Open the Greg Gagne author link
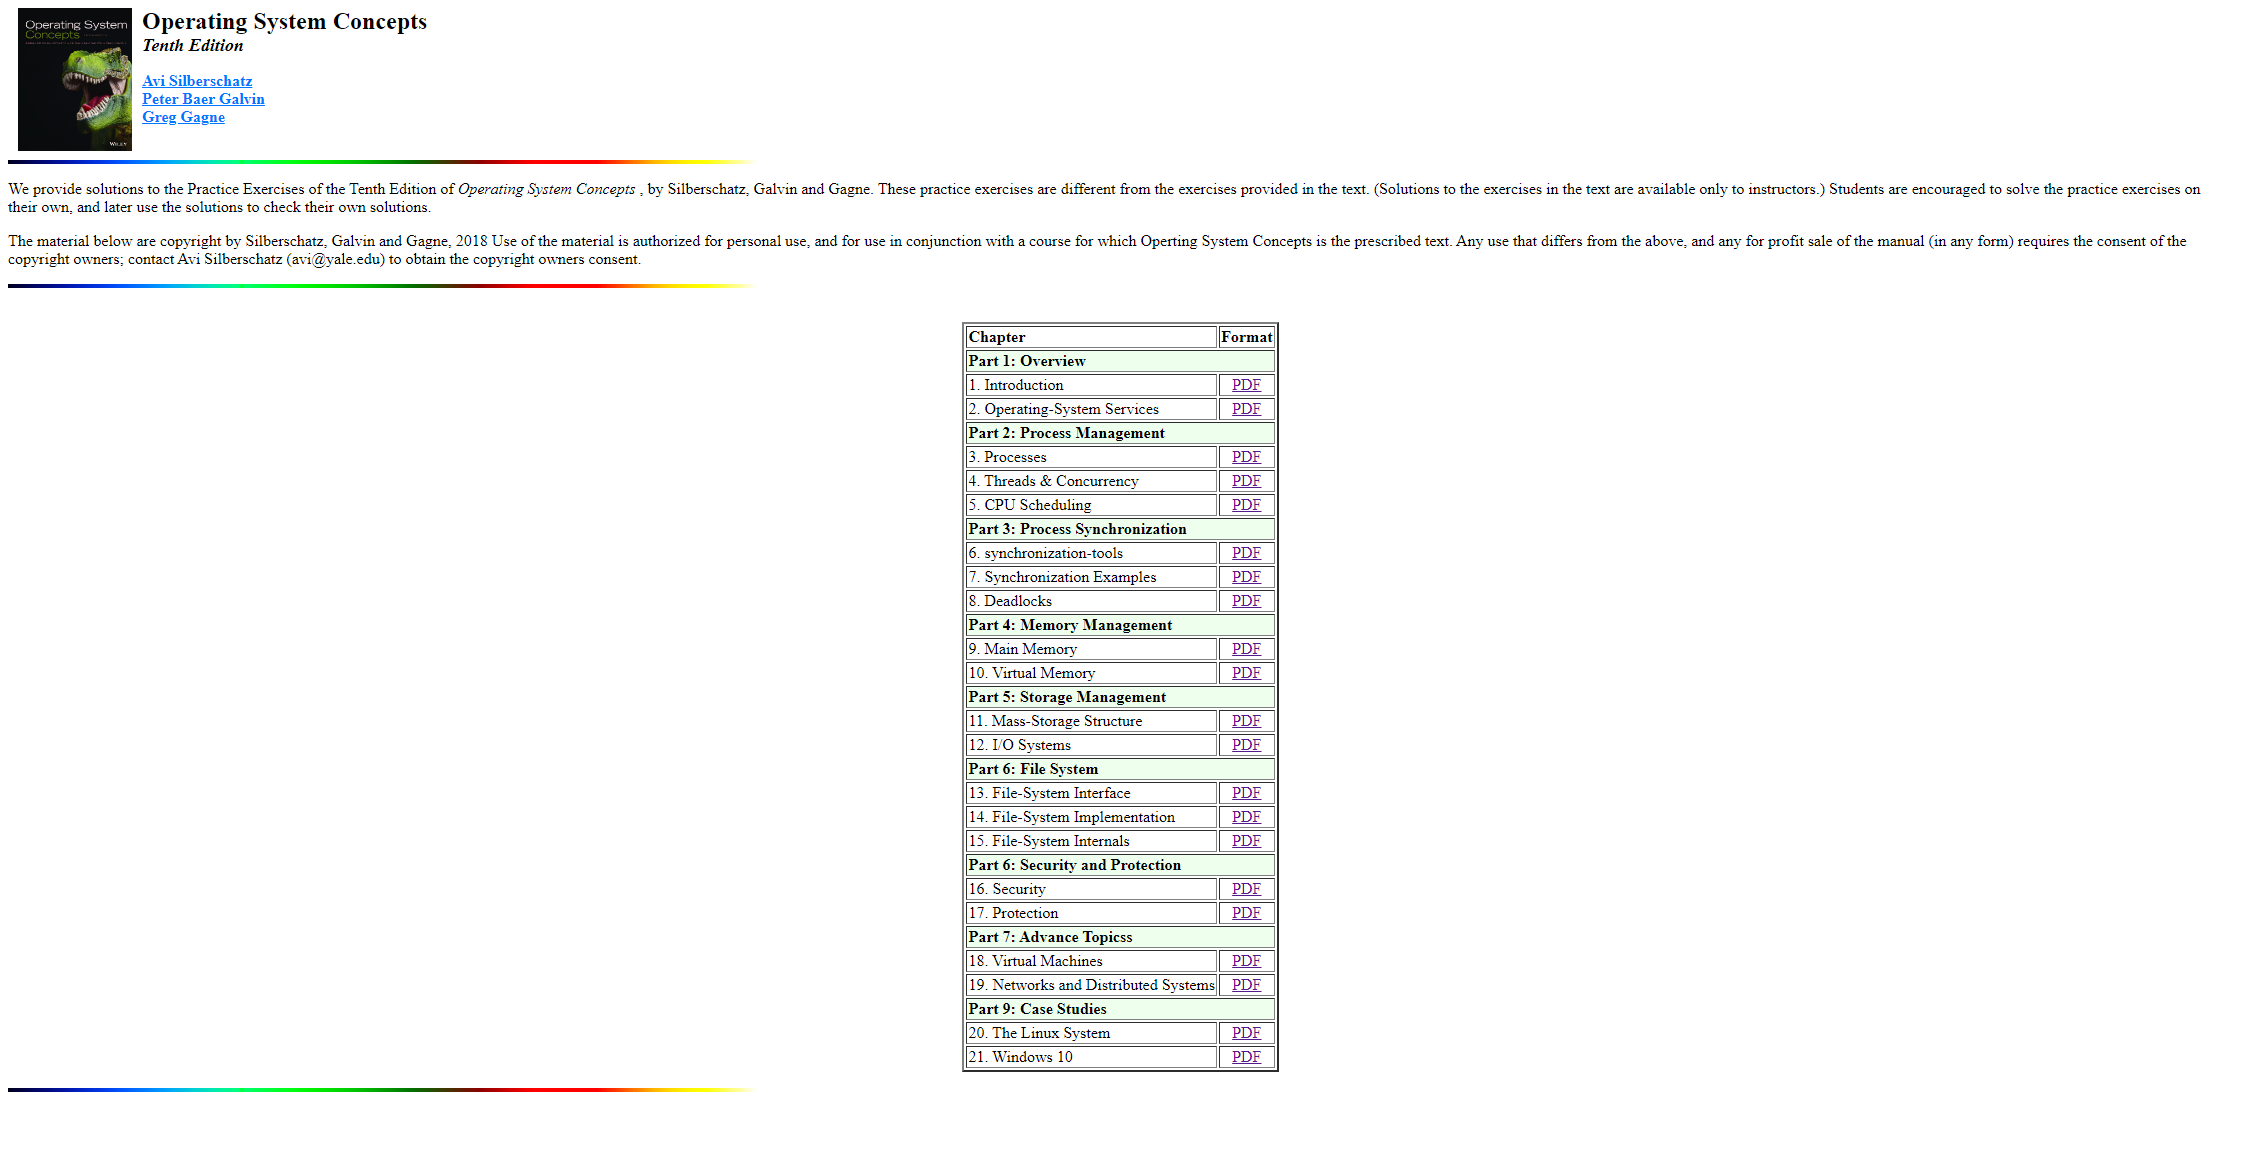2241x1175 pixels. (x=184, y=117)
